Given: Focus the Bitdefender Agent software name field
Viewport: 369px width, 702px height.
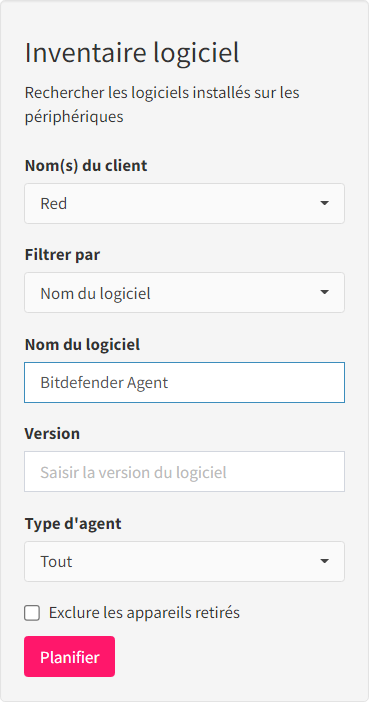Looking at the screenshot, I should 184,382.
